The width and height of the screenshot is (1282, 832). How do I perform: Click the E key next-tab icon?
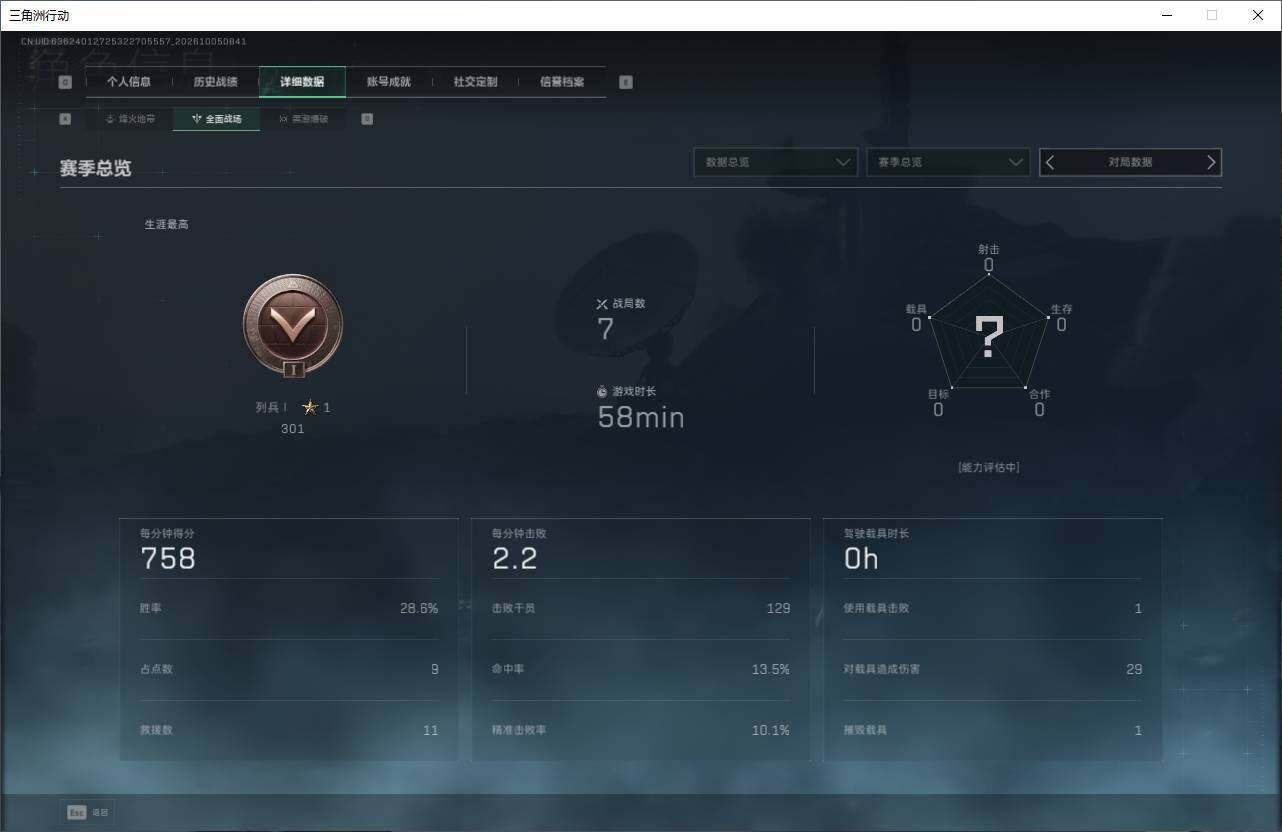pos(626,82)
